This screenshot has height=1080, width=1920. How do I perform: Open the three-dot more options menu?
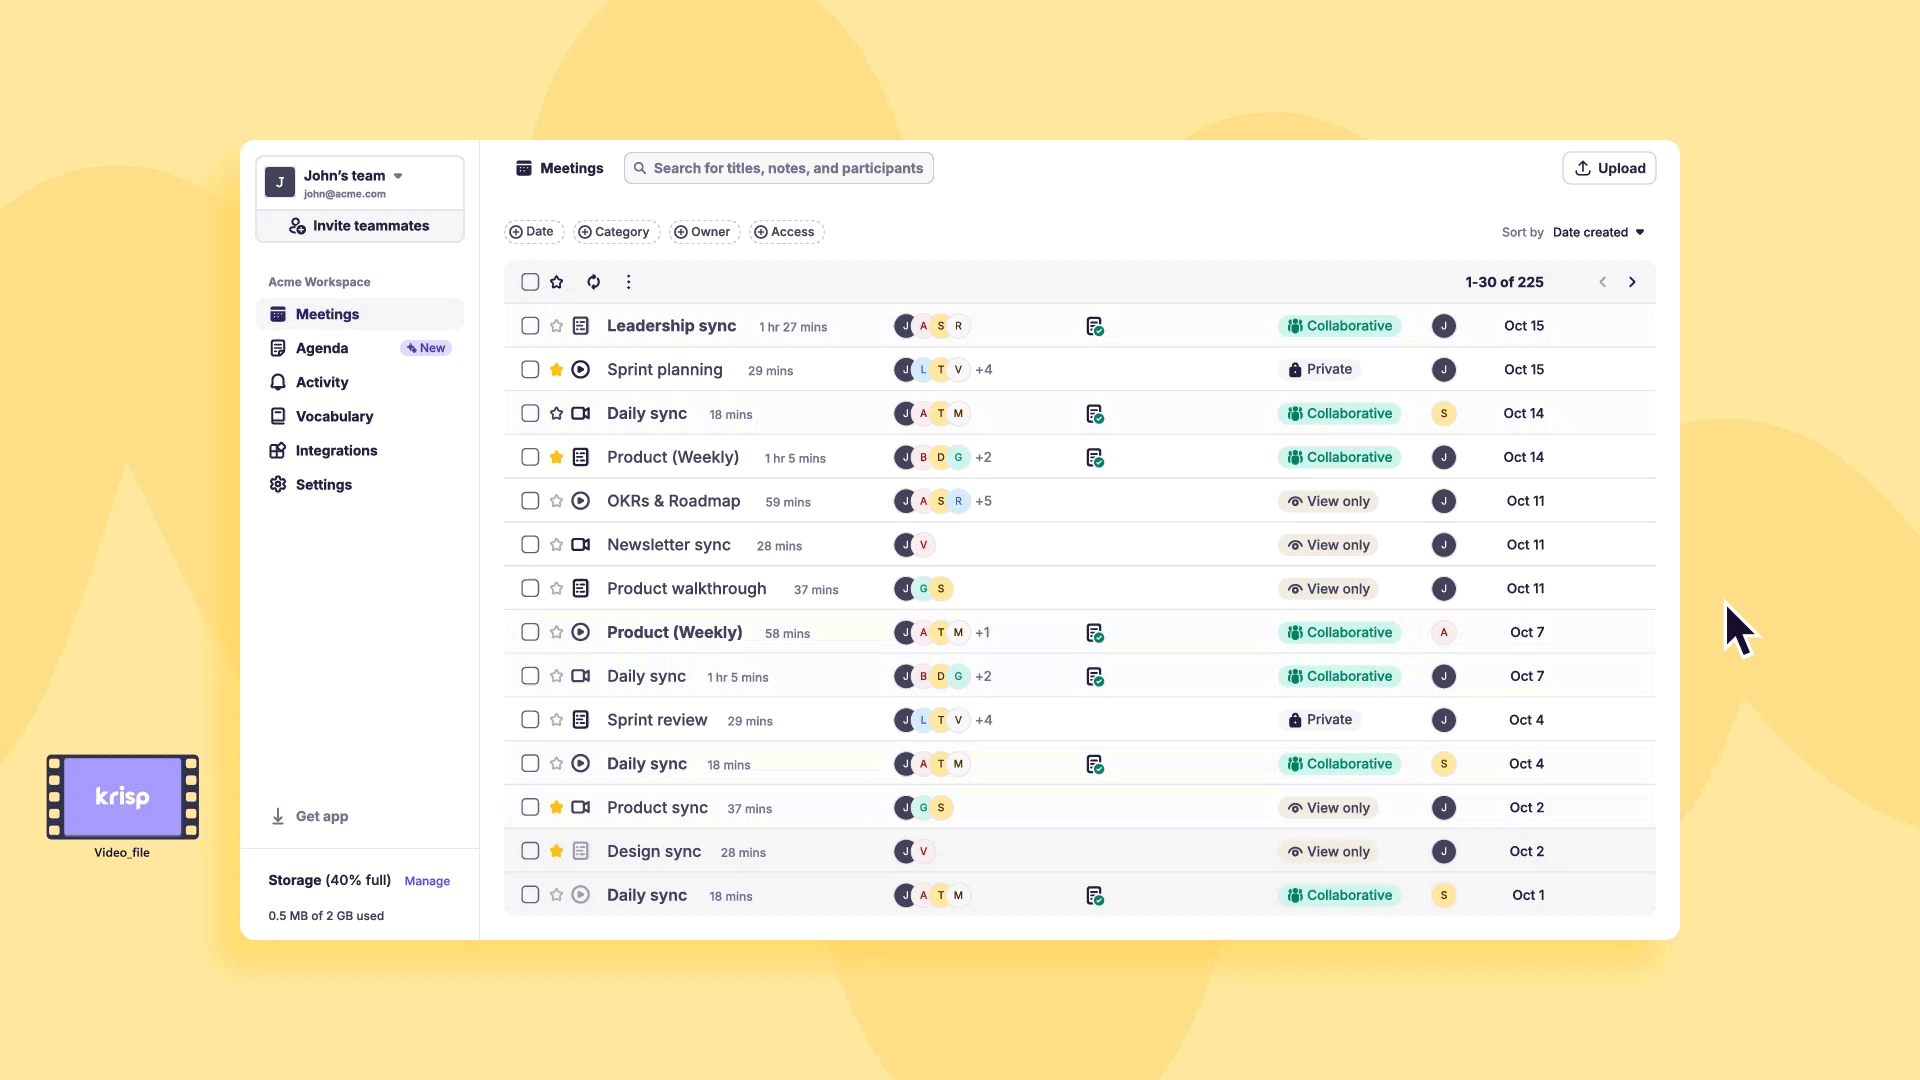click(x=628, y=282)
